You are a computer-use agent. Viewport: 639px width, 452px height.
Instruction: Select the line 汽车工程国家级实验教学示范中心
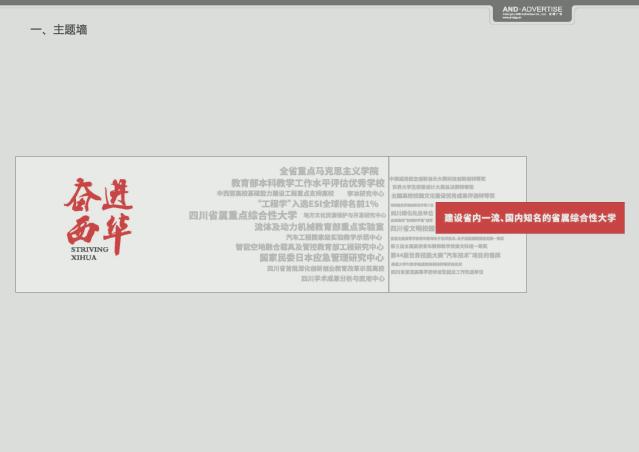[334, 237]
